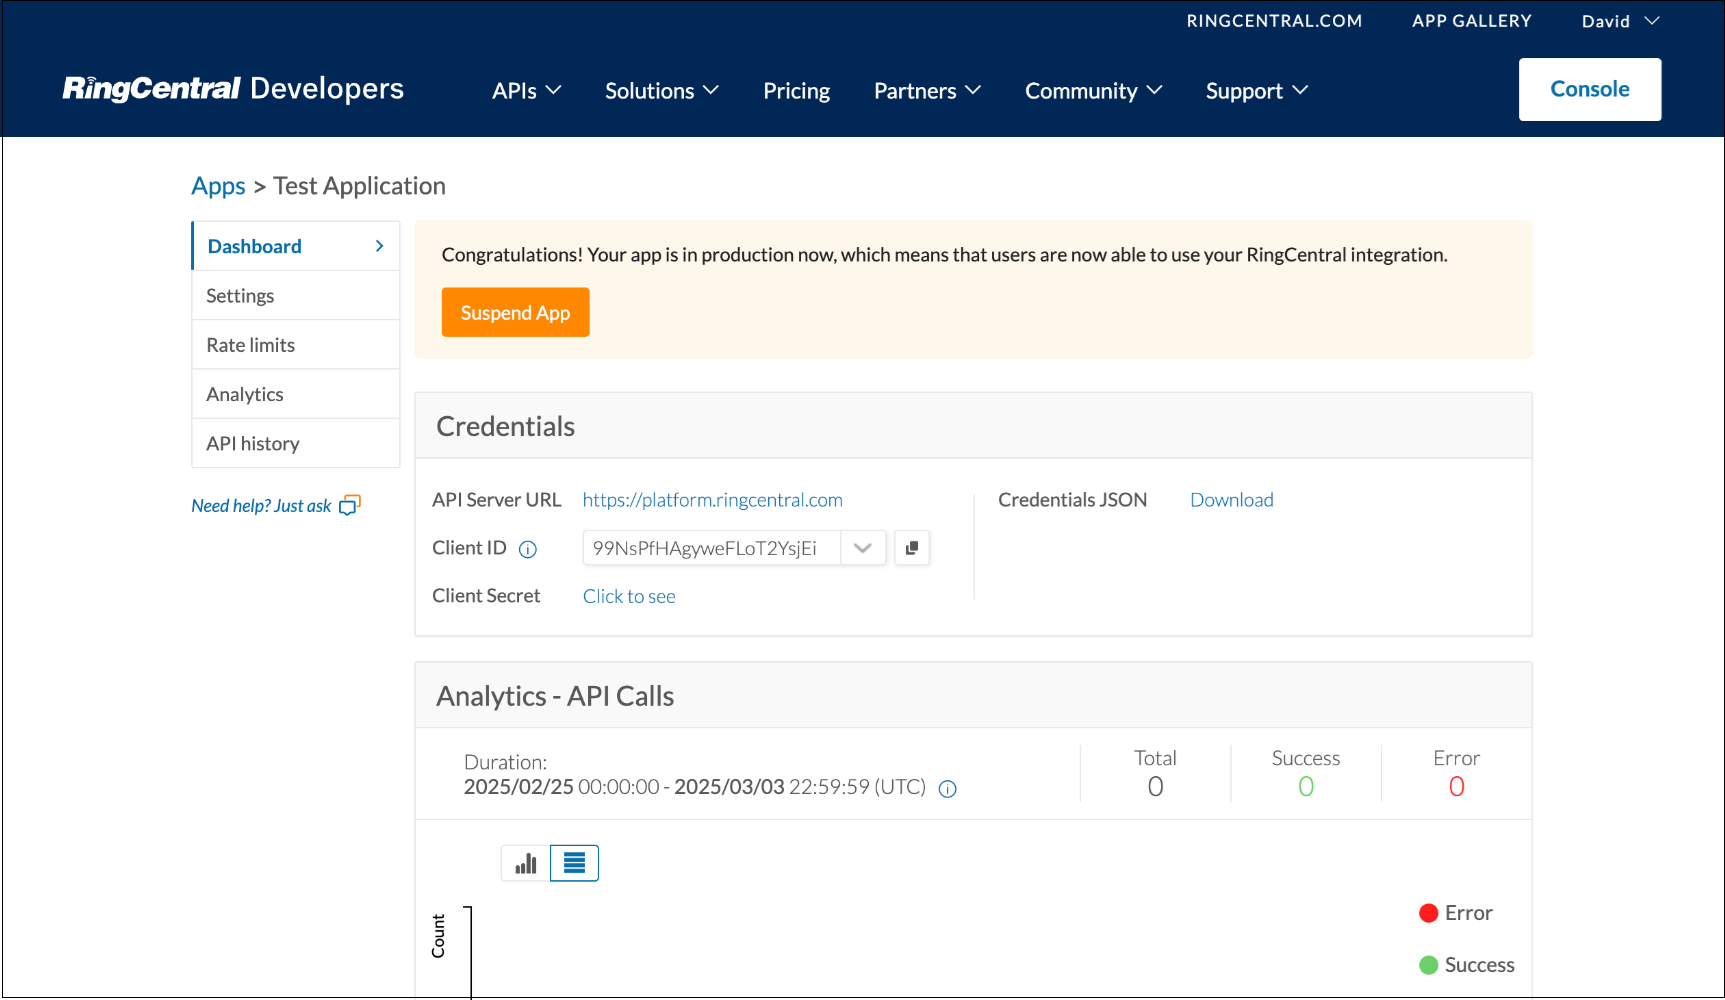This screenshot has width=1725, height=1000.
Task: Select the Dashboard sidebar tab
Action: 296,246
